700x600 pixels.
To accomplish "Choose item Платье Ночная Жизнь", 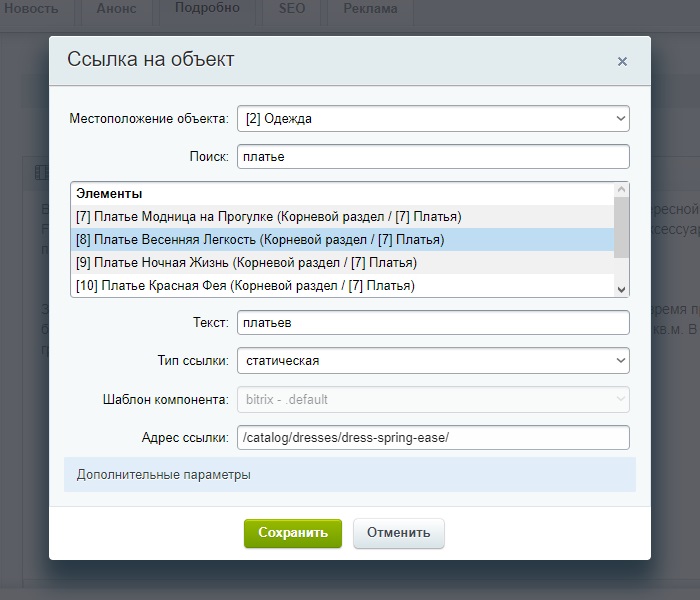I will click(x=246, y=263).
